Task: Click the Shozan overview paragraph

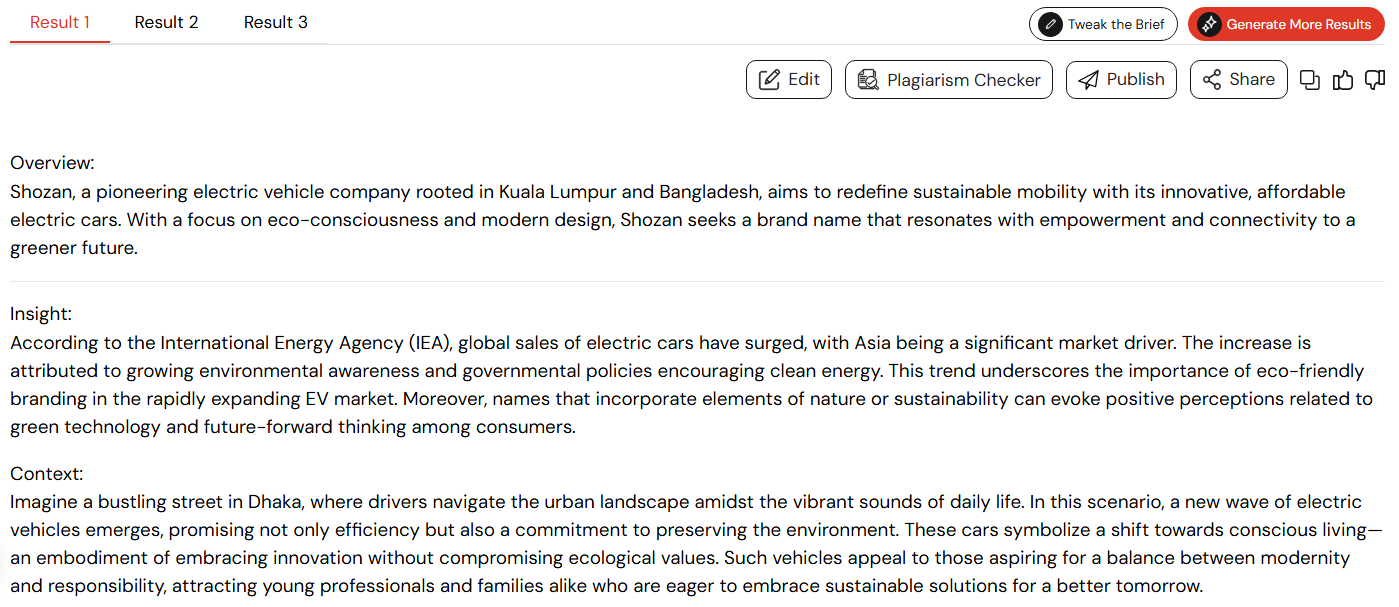Action: 683,220
